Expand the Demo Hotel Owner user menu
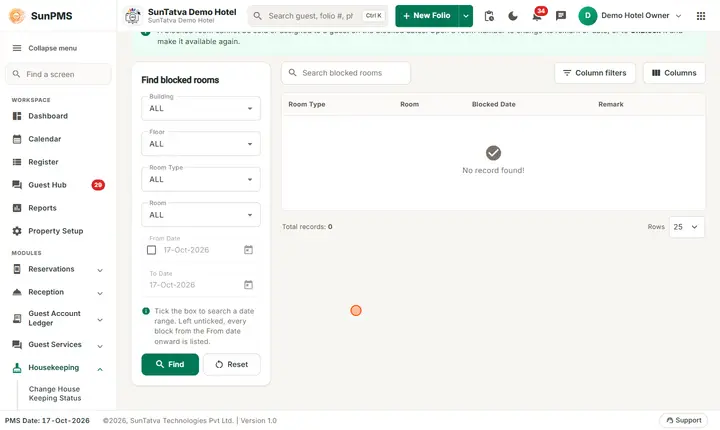This screenshot has height=430, width=720. click(678, 16)
